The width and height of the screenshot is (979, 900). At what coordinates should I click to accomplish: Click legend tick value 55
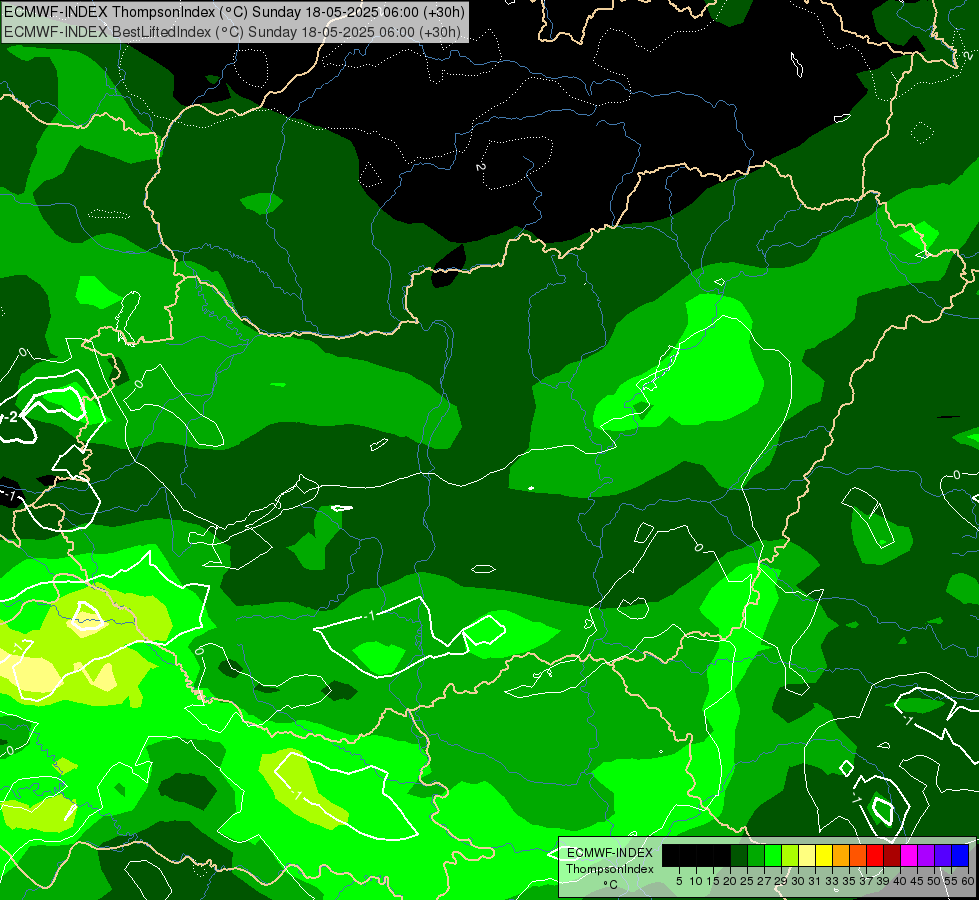click(951, 881)
